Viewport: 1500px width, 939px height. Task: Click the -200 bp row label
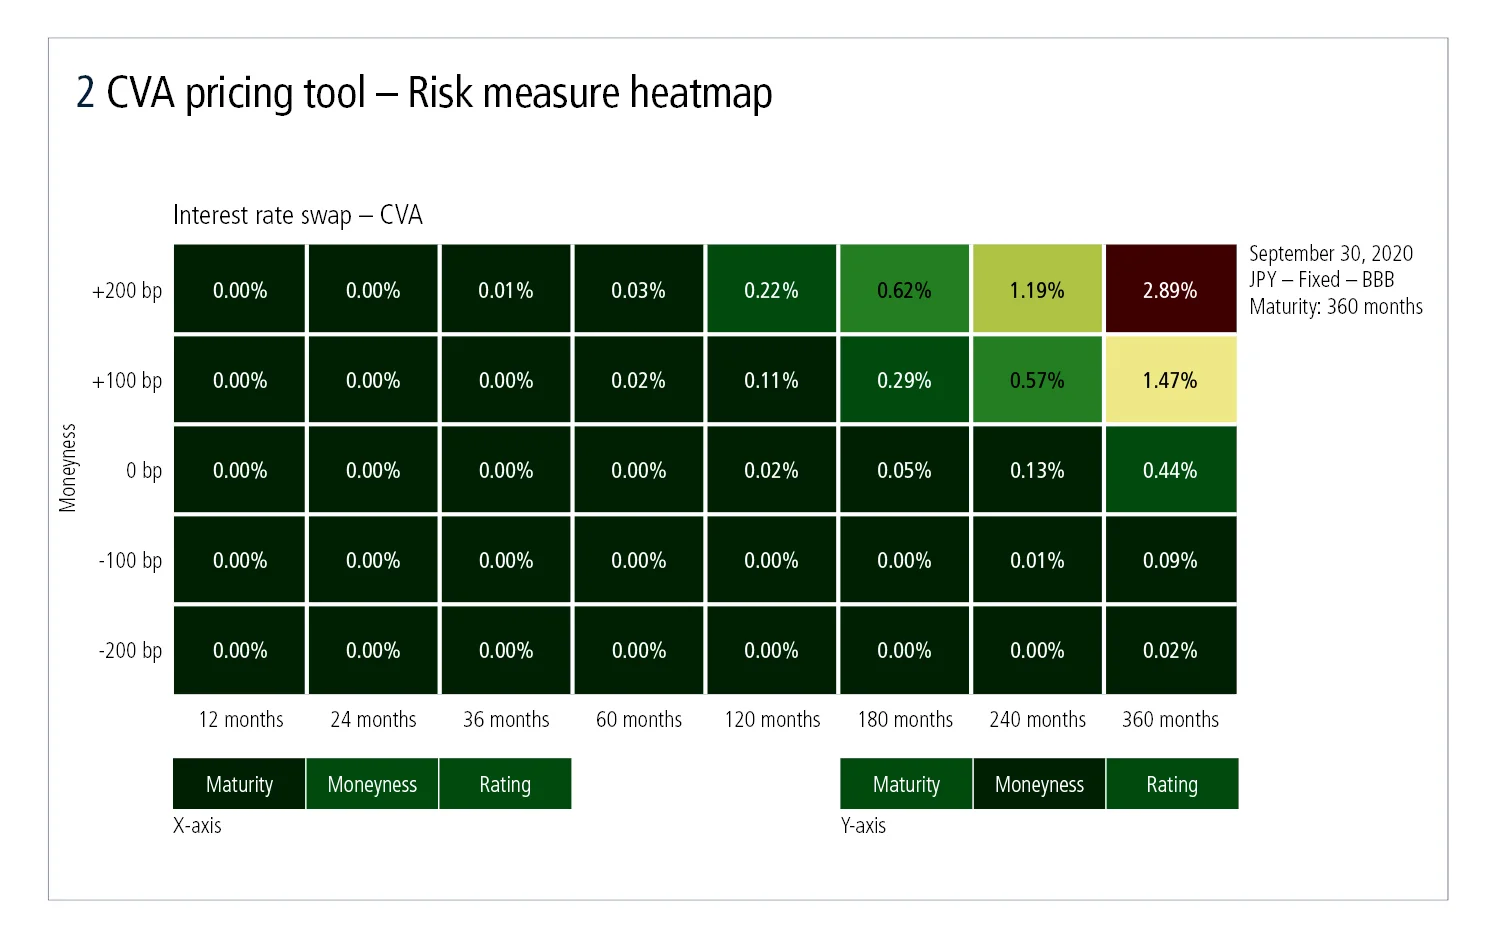coord(130,650)
